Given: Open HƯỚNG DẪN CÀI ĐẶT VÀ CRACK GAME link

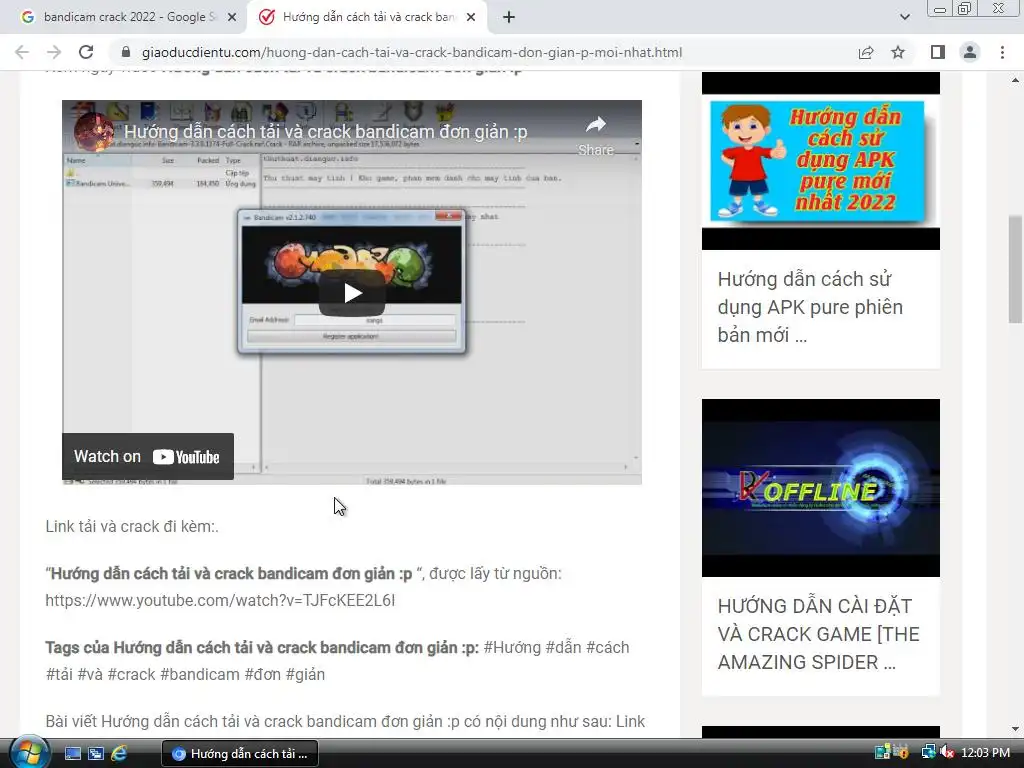Looking at the screenshot, I should 818,634.
